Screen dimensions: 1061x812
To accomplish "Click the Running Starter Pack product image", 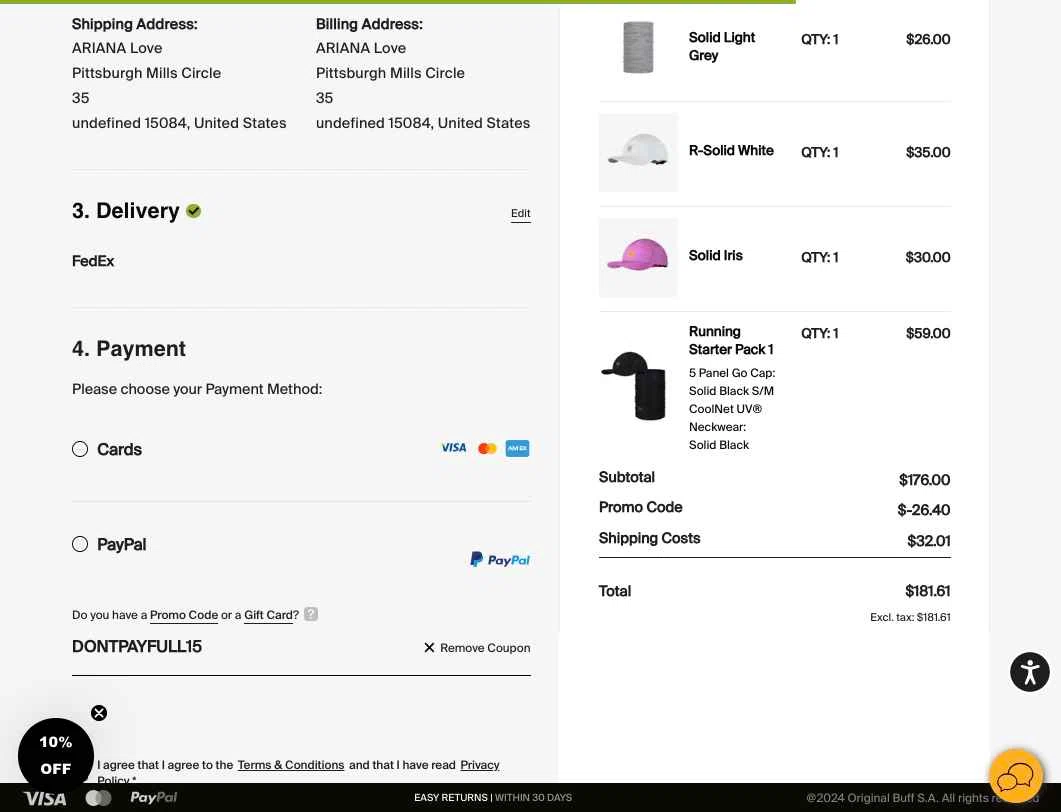I will pos(638,385).
